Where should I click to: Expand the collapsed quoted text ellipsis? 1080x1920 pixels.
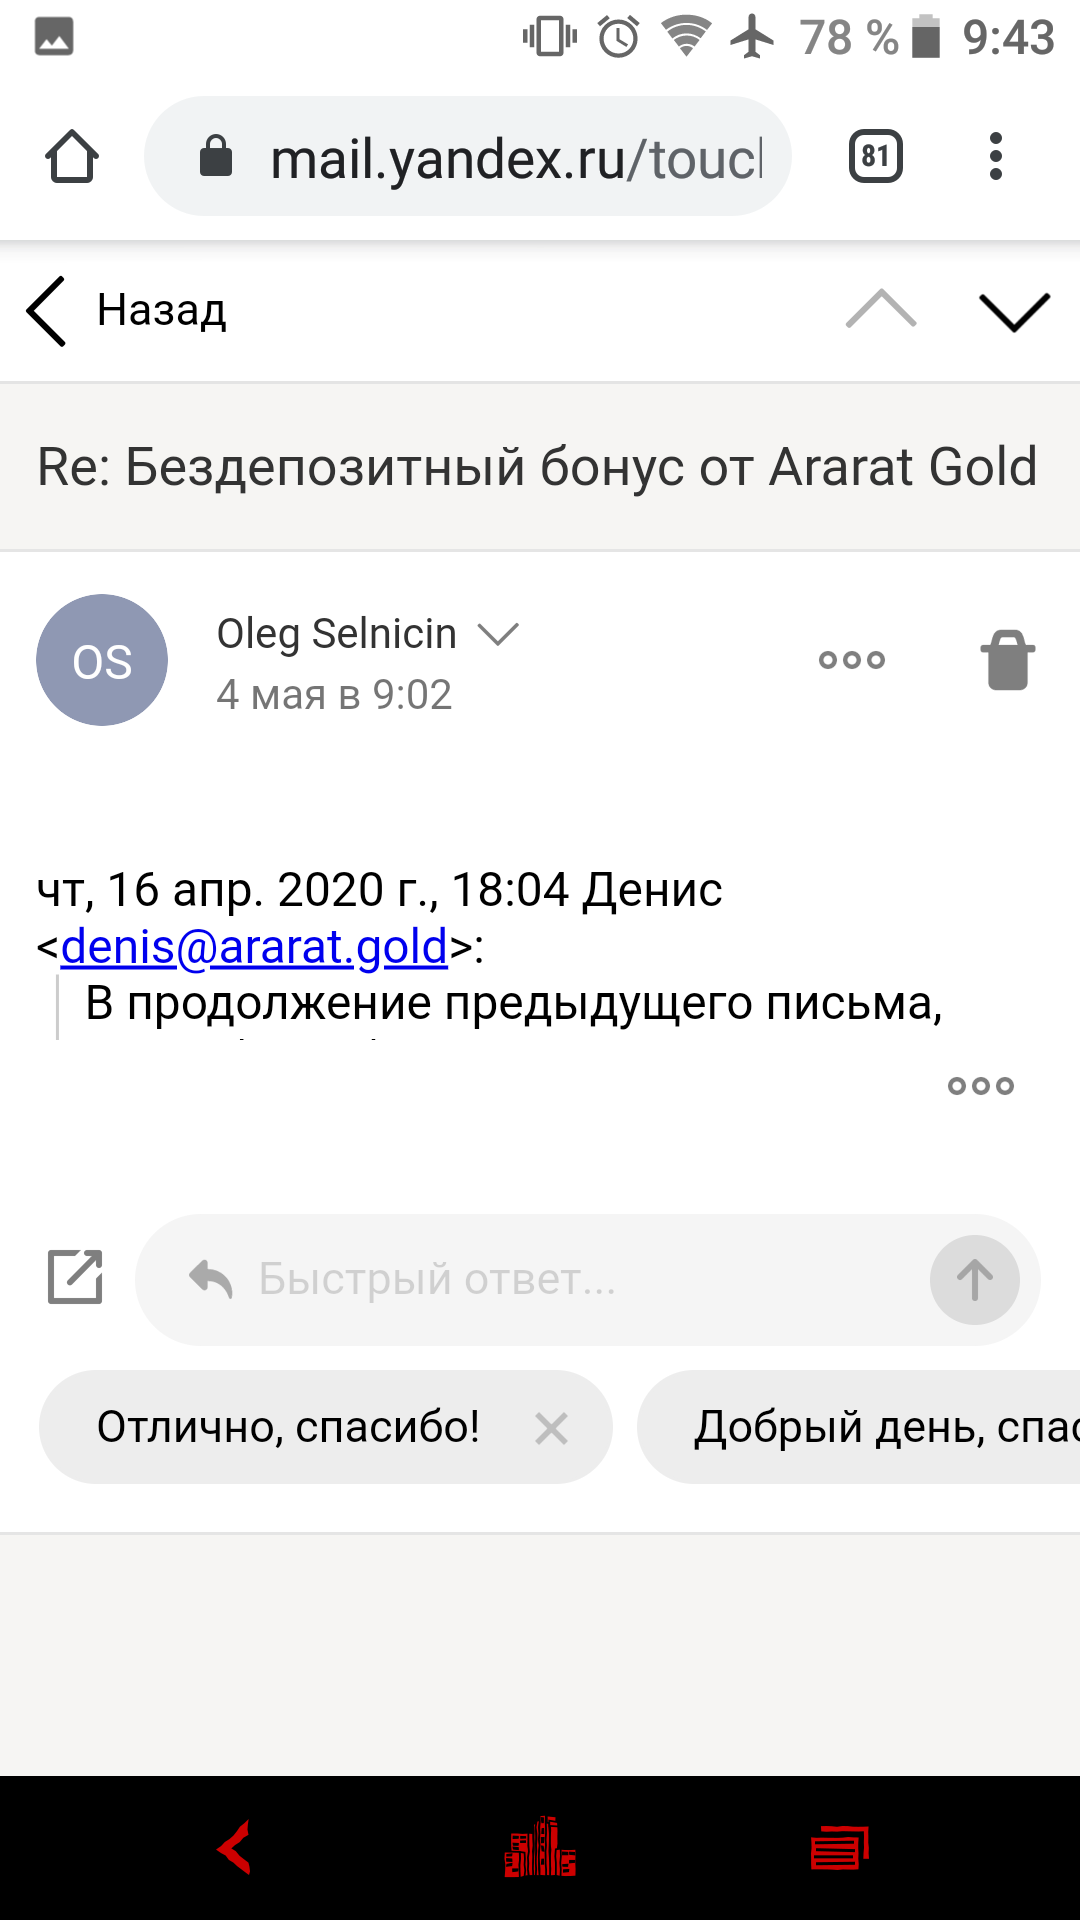[x=980, y=1086]
